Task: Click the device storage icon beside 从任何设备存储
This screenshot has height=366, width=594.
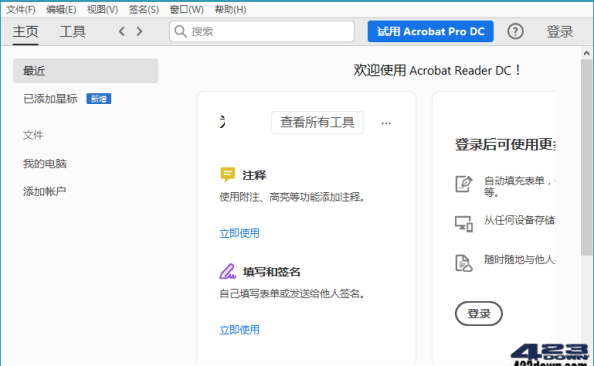Action: (x=464, y=224)
